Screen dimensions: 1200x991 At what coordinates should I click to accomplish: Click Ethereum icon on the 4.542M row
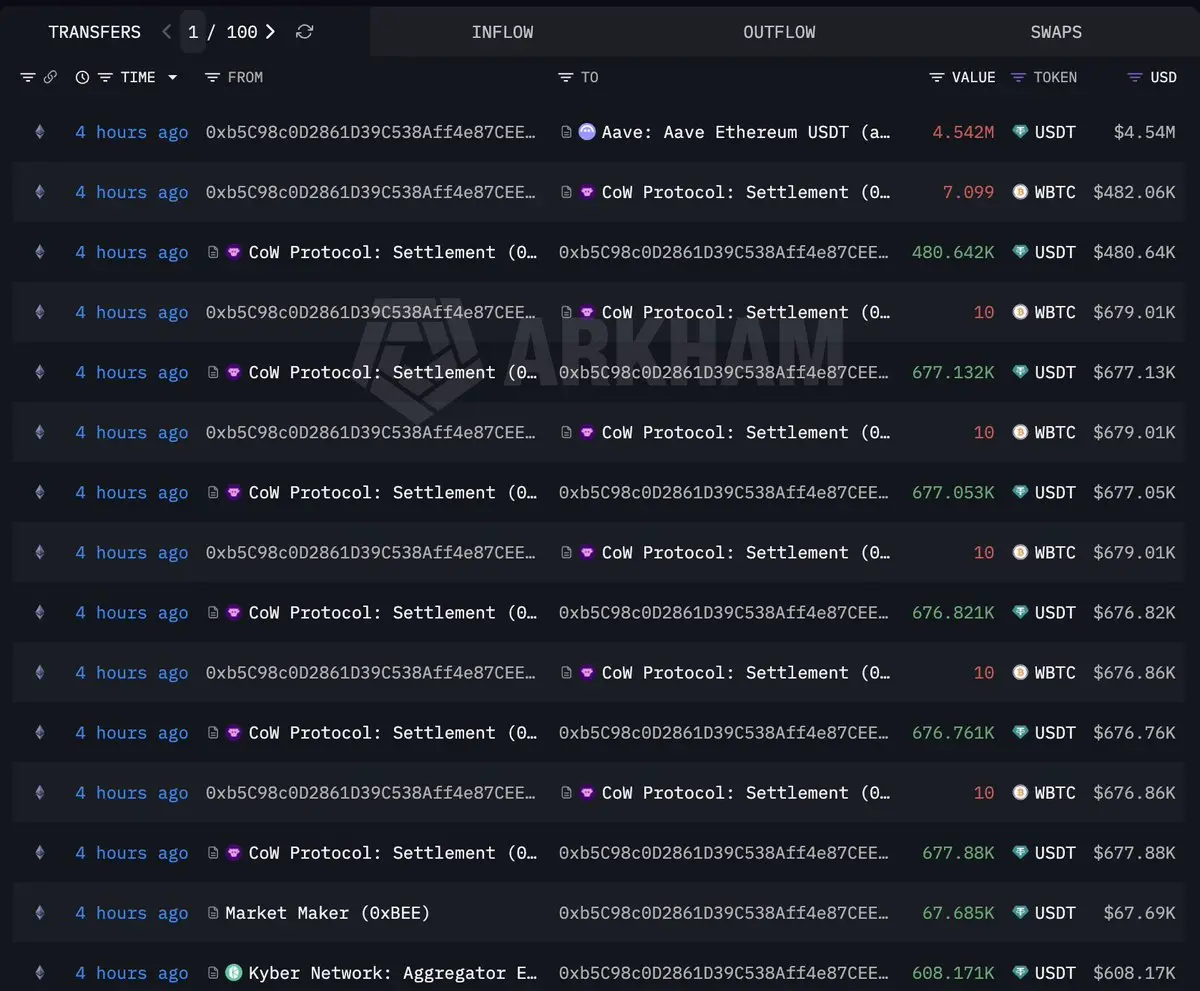tap(40, 132)
